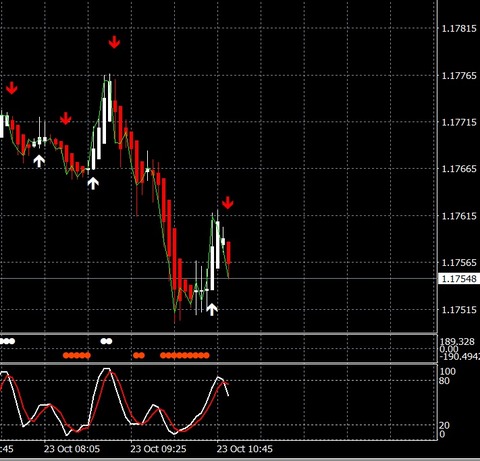This screenshot has height=461, width=480.
Task: Click the latest red sell arrow near 1.17615
Action: click(x=228, y=203)
